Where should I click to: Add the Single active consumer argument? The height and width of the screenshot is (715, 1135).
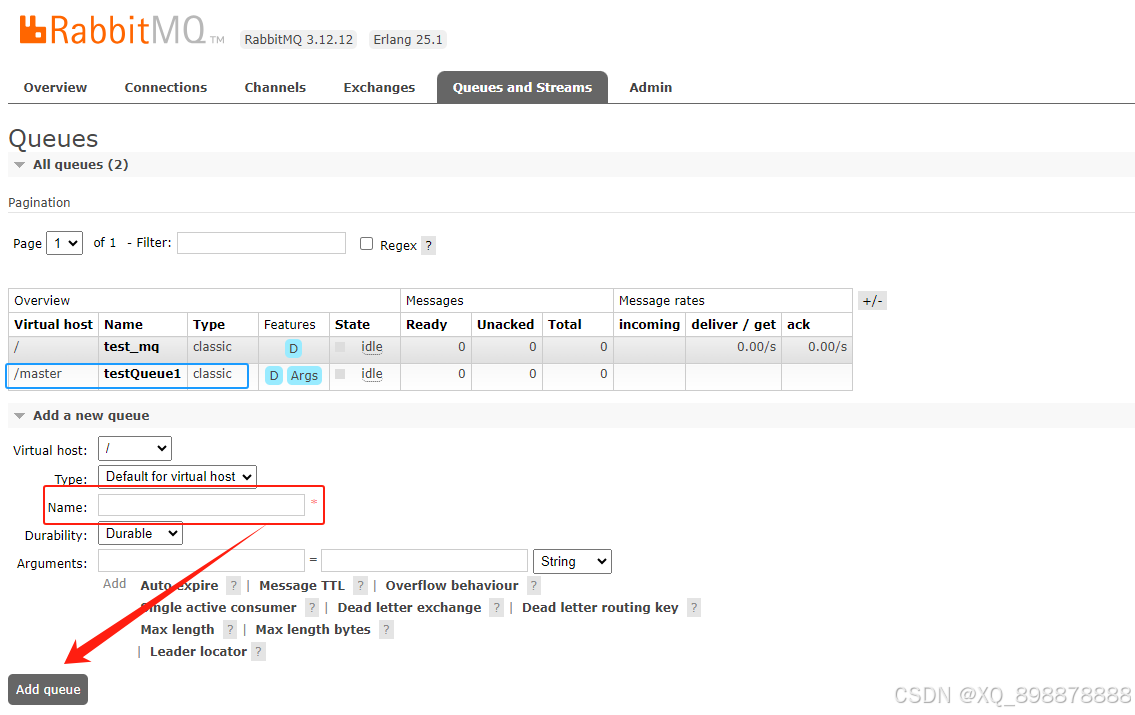point(219,608)
